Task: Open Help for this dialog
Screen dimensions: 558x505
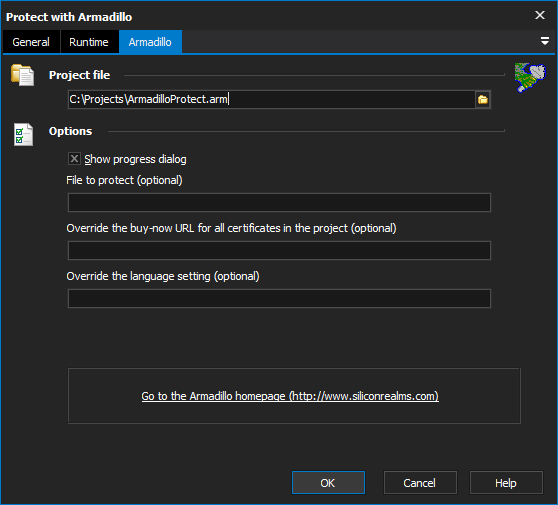Action: 506,483
